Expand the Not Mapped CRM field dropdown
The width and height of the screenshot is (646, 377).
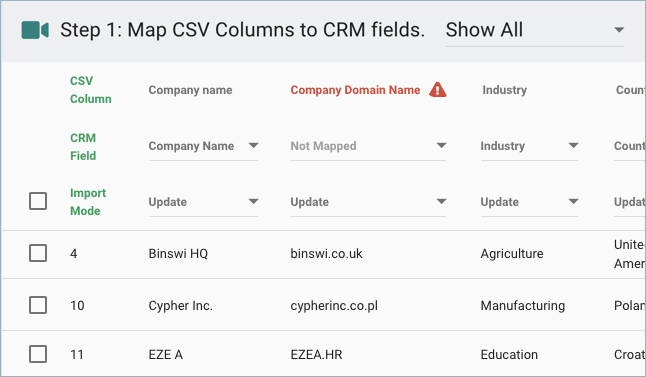pyautogui.click(x=368, y=146)
